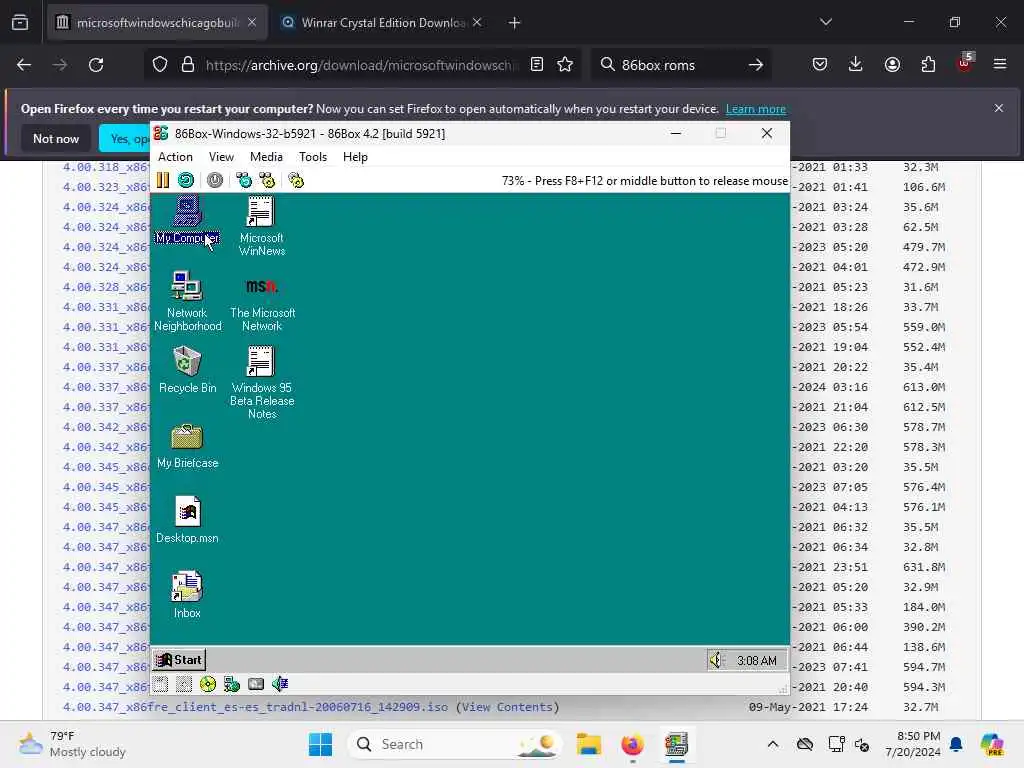The image size is (1024, 768).
Task: Click first floppy drive status icon
Action: pos(161,684)
